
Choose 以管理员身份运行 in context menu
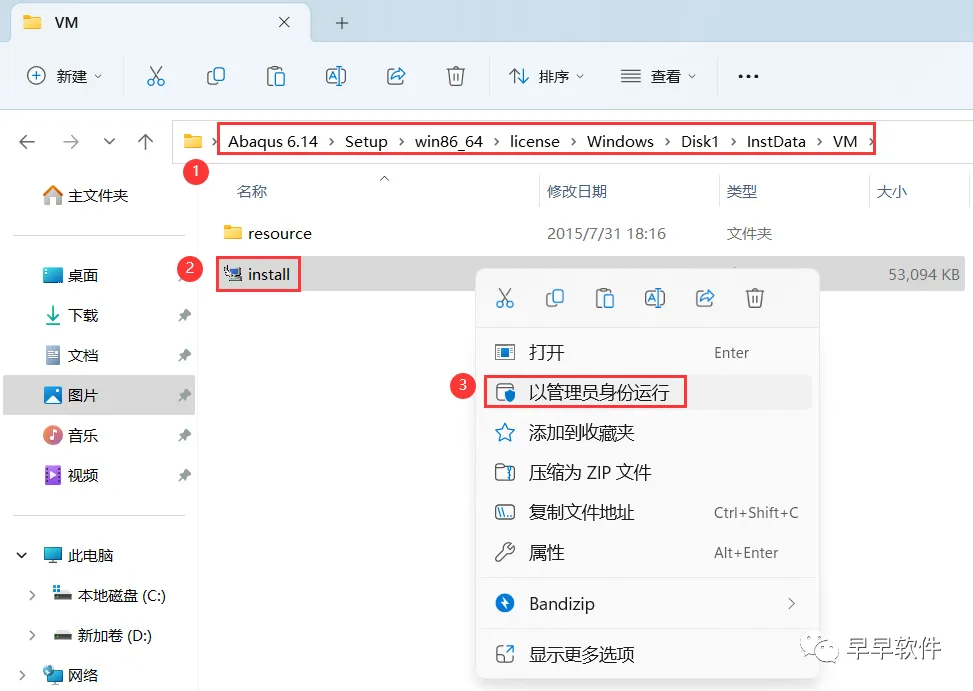[648, 393]
